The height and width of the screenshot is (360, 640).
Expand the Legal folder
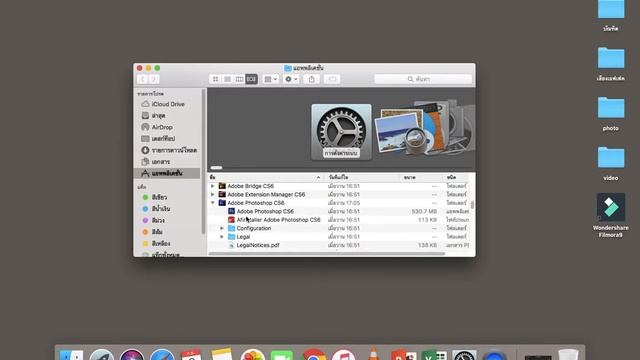pos(222,237)
